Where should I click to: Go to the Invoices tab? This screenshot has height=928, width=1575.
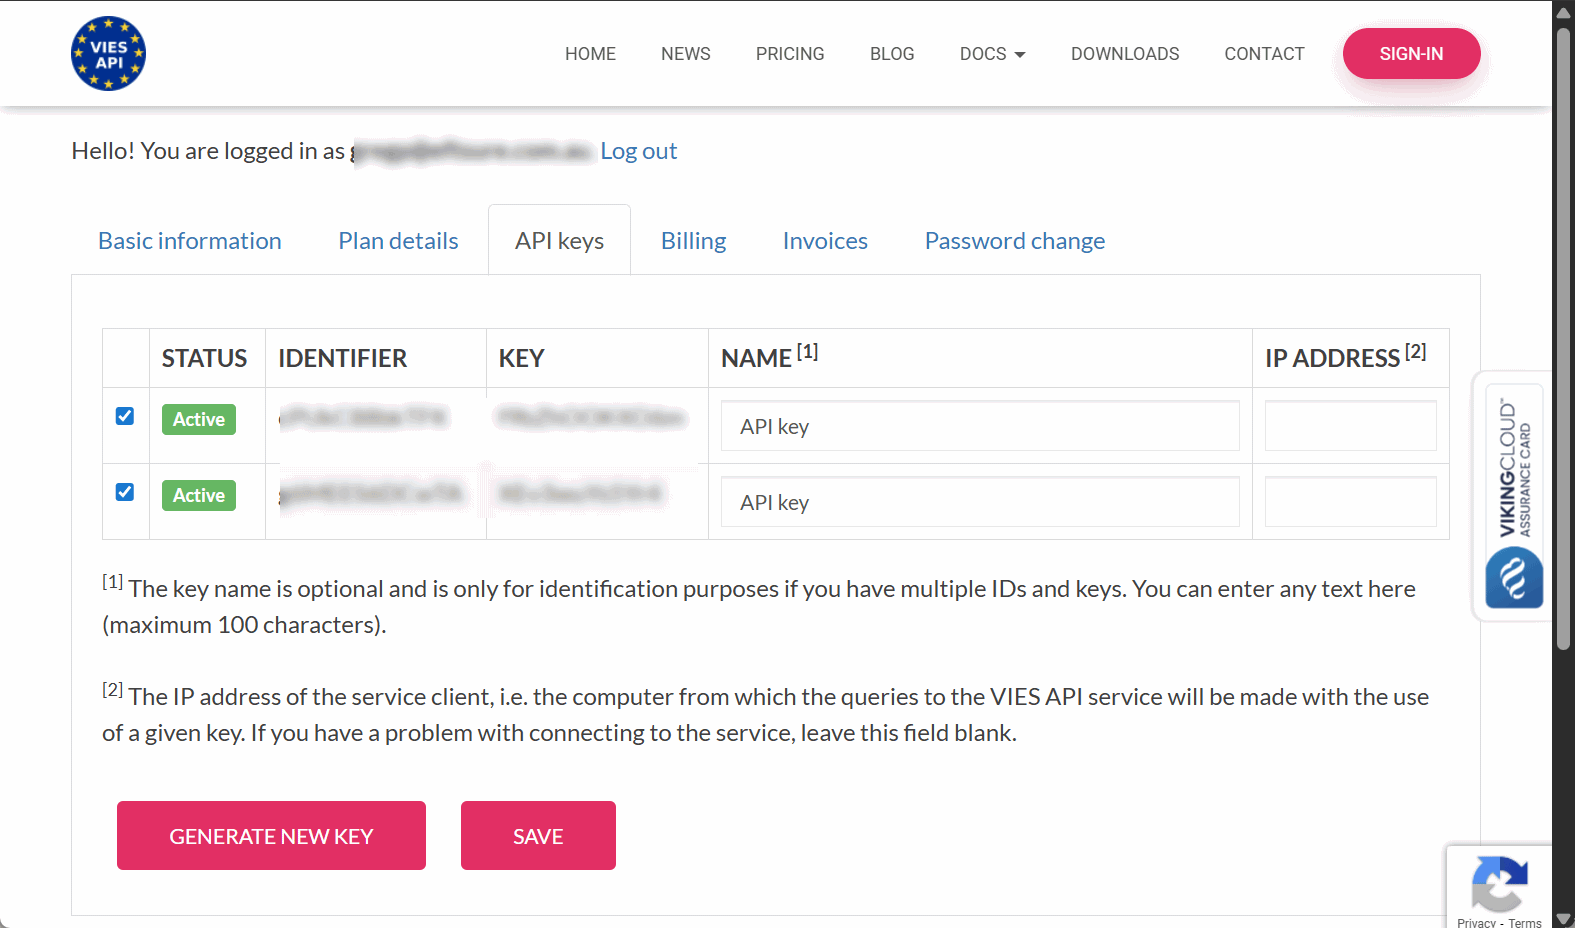tap(825, 241)
